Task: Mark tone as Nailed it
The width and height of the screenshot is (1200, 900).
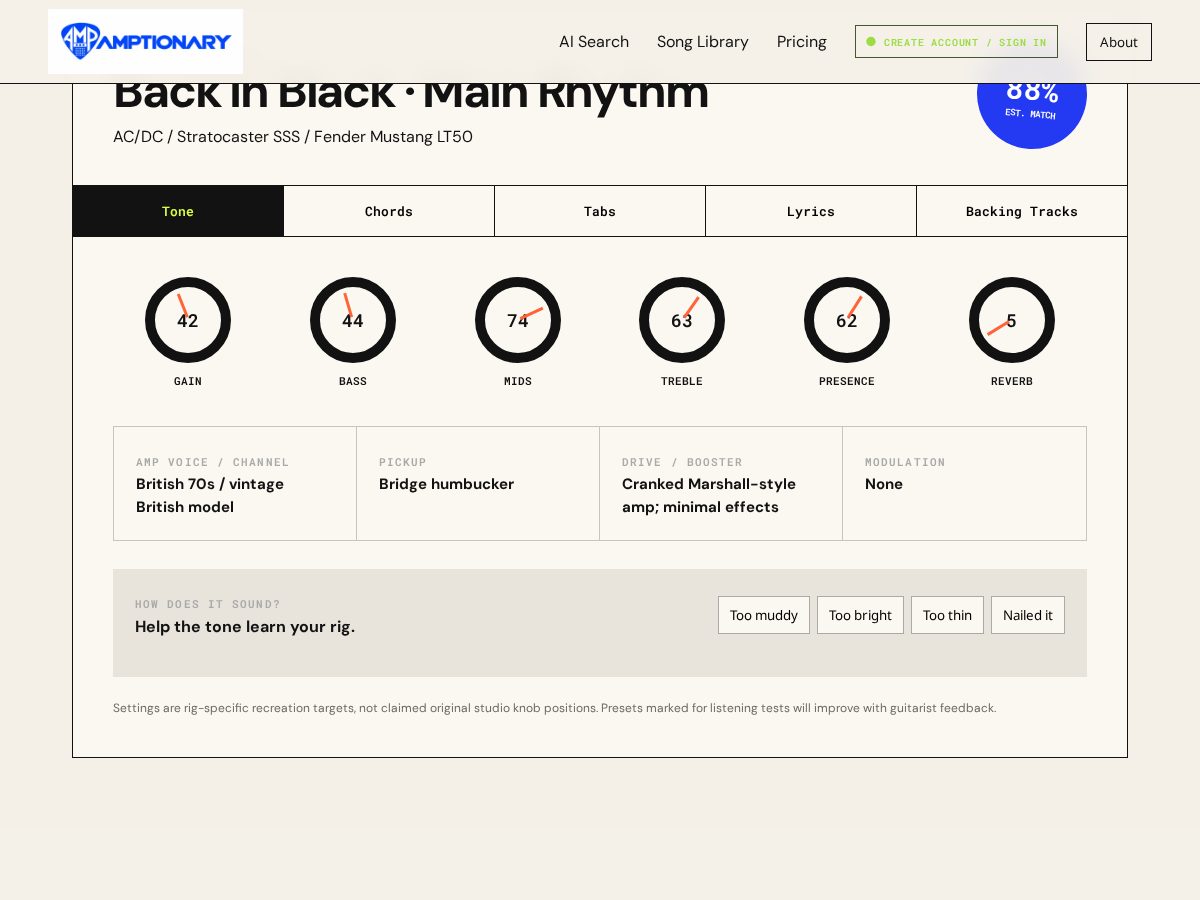Action: click(x=1028, y=615)
